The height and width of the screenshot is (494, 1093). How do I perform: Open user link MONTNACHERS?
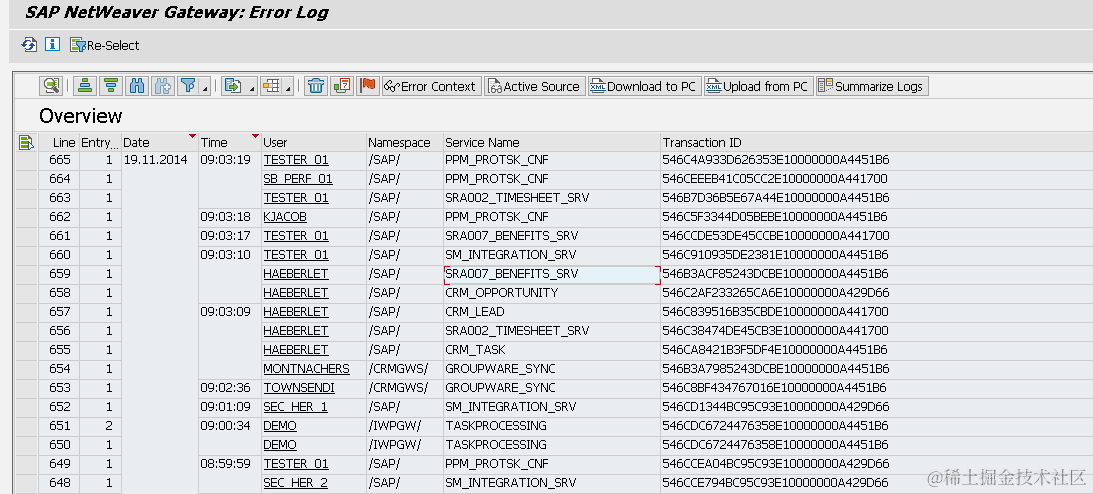[307, 369]
